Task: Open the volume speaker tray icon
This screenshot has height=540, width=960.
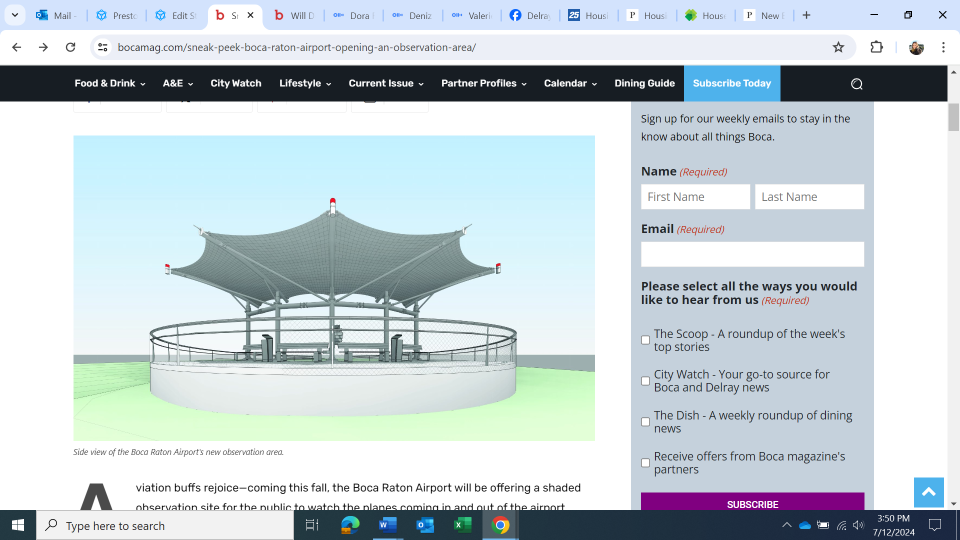Action: click(x=858, y=525)
